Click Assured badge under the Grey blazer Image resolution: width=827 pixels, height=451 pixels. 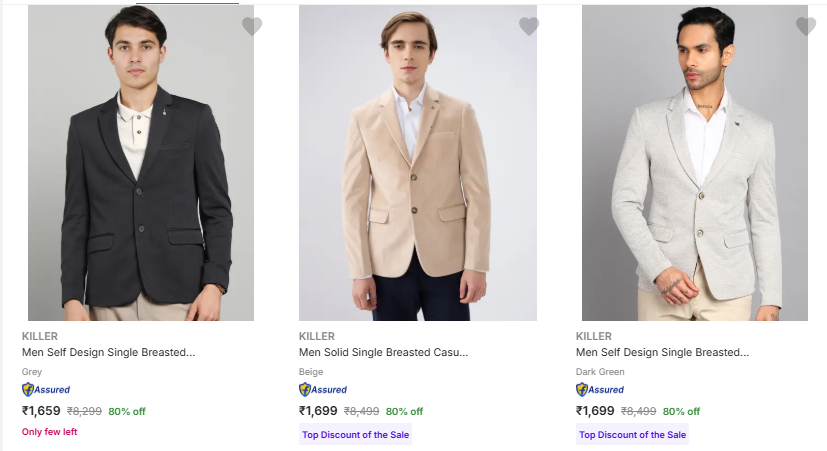coord(46,390)
